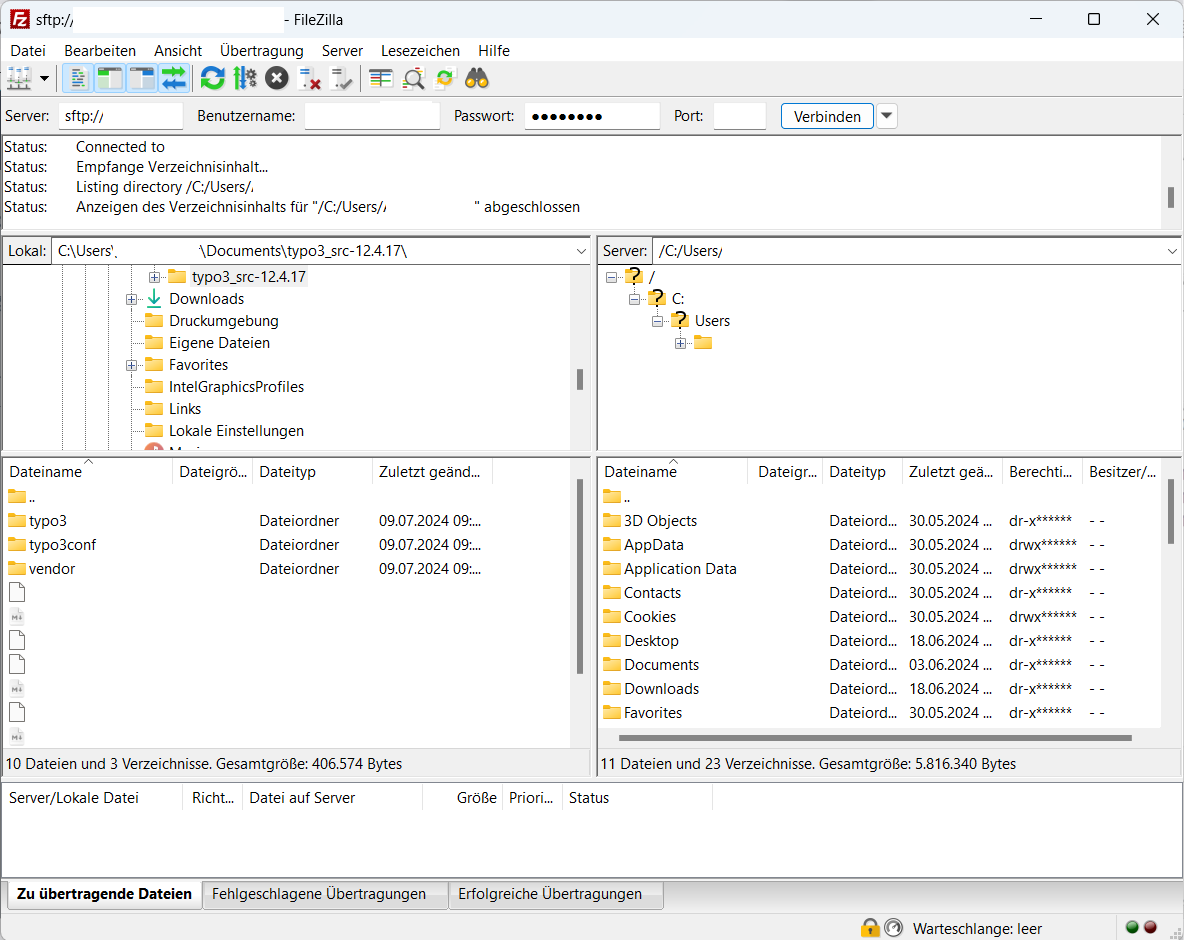
Task: Open remote server path dropdown
Action: point(1172,251)
